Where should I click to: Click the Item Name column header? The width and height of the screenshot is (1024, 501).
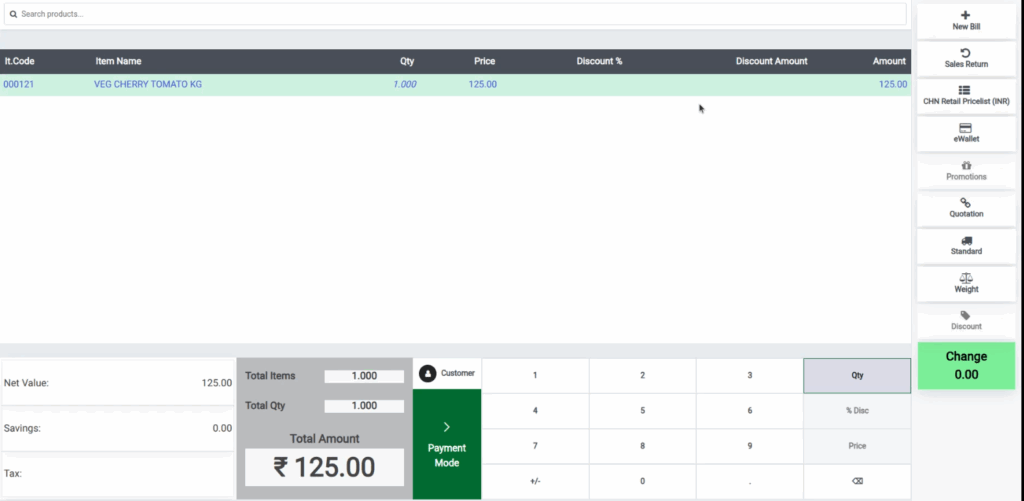tap(118, 61)
